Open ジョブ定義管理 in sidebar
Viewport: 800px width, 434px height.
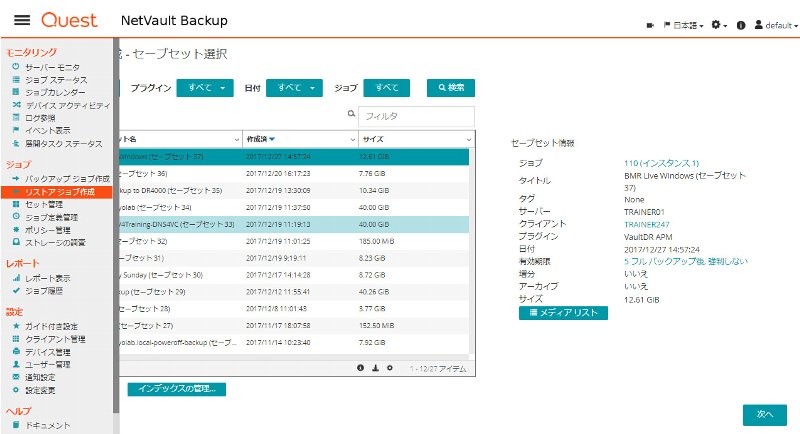coord(52,217)
